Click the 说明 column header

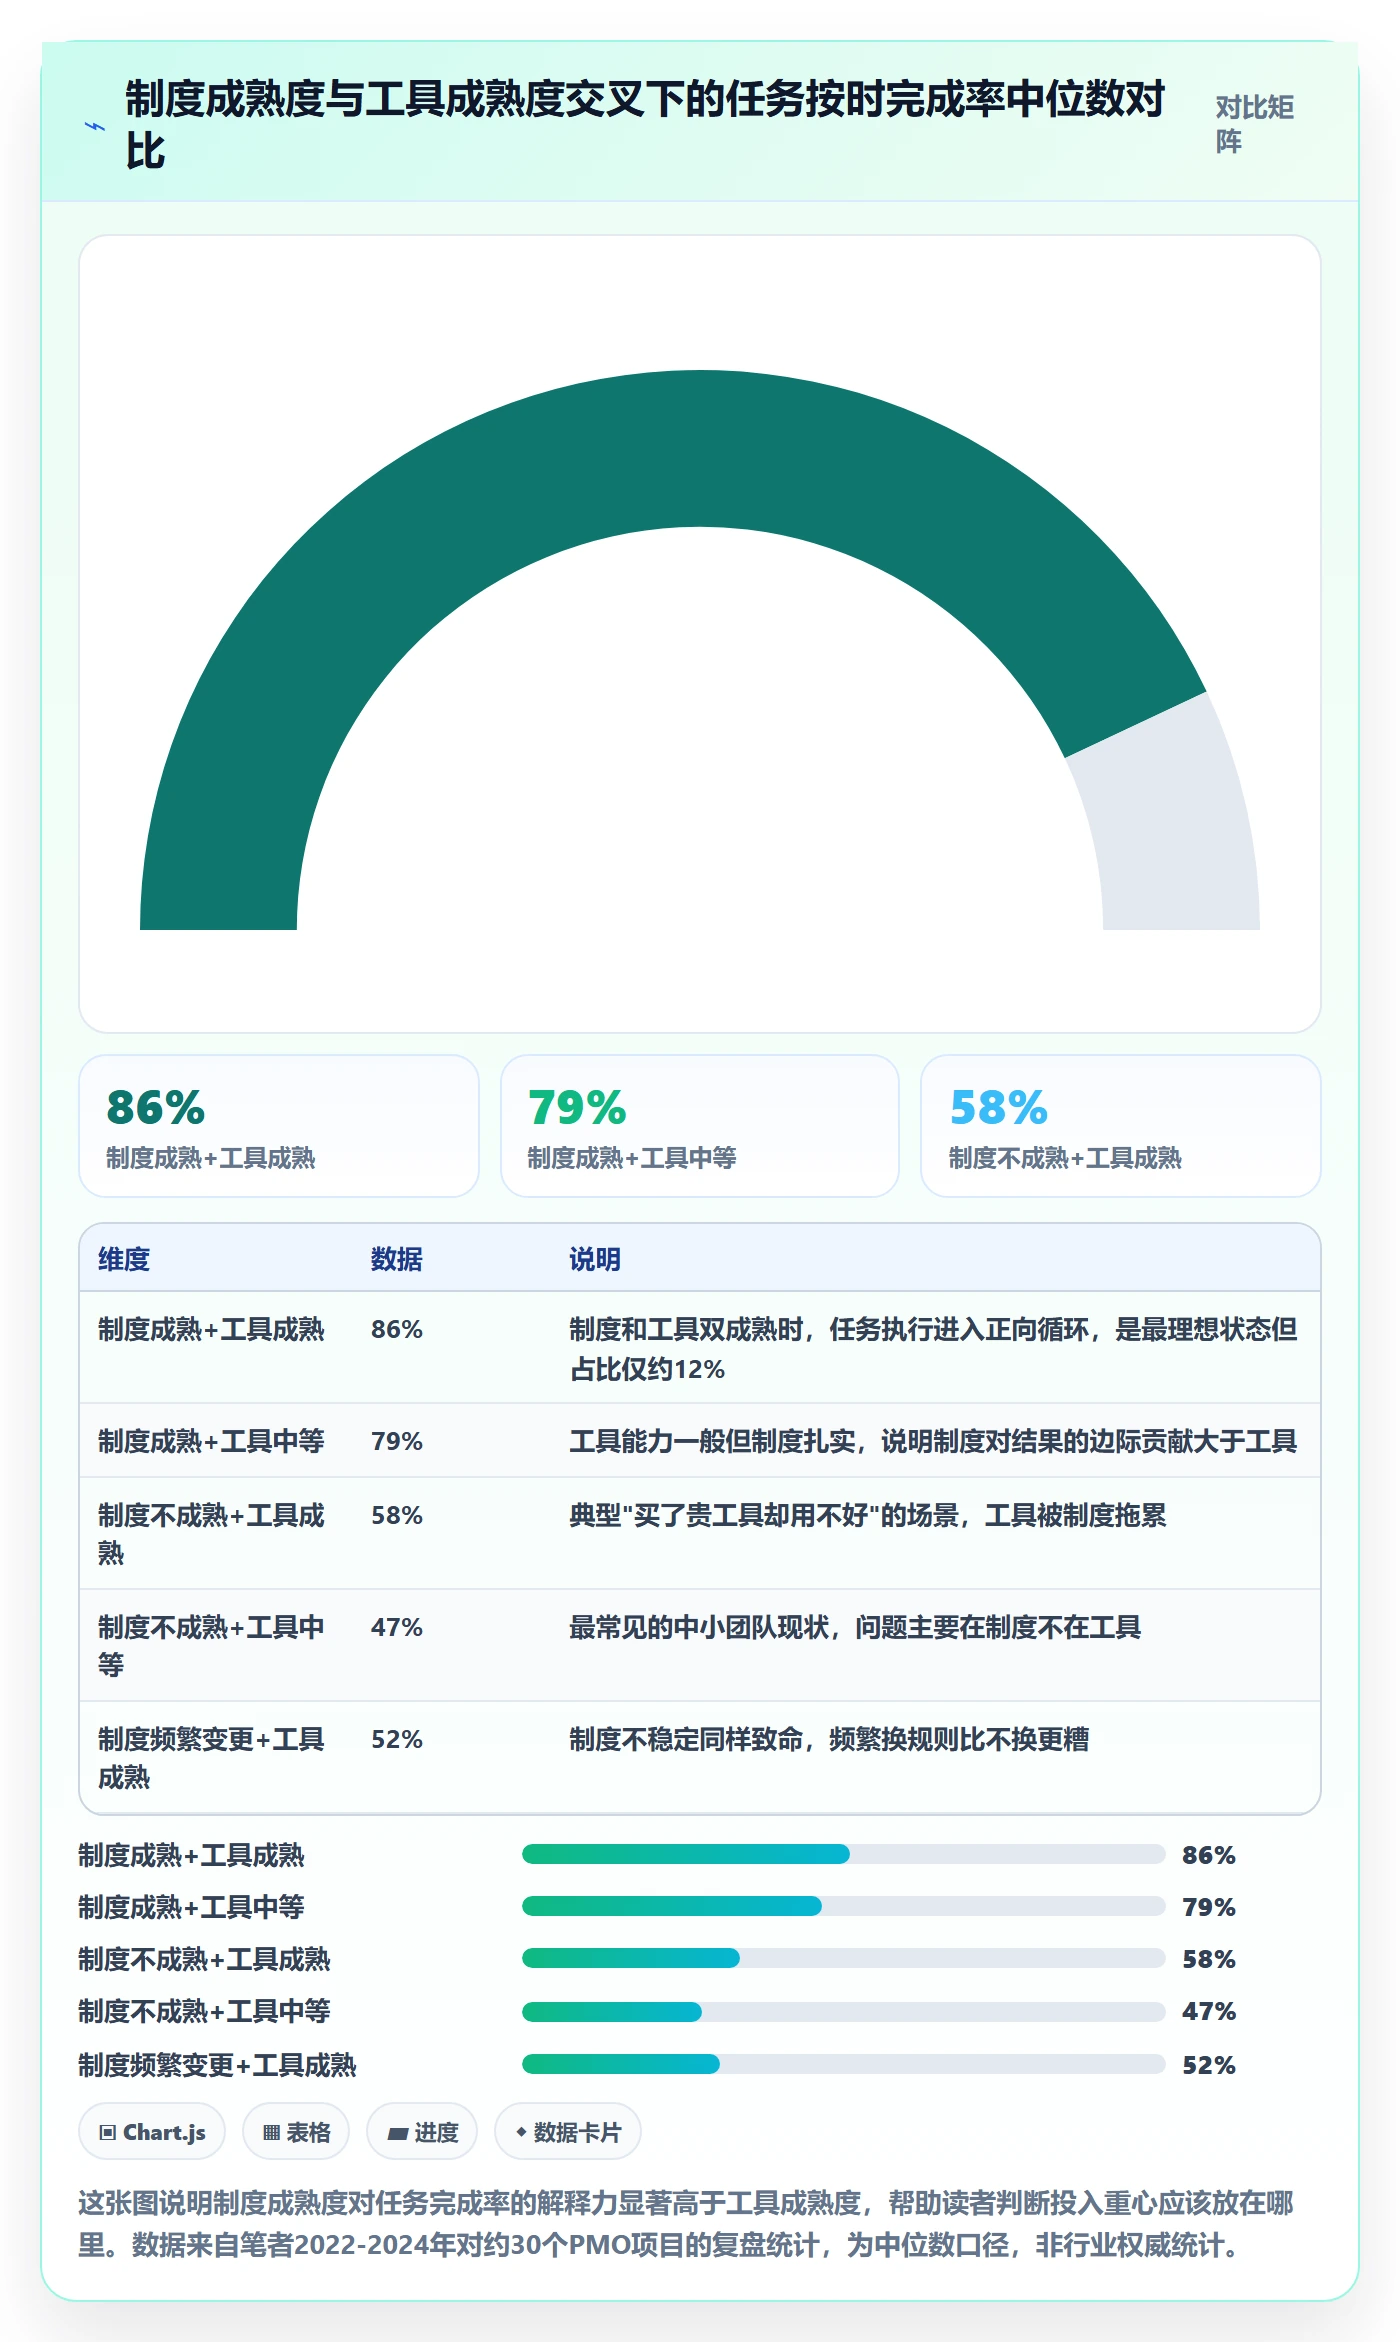point(595,1259)
